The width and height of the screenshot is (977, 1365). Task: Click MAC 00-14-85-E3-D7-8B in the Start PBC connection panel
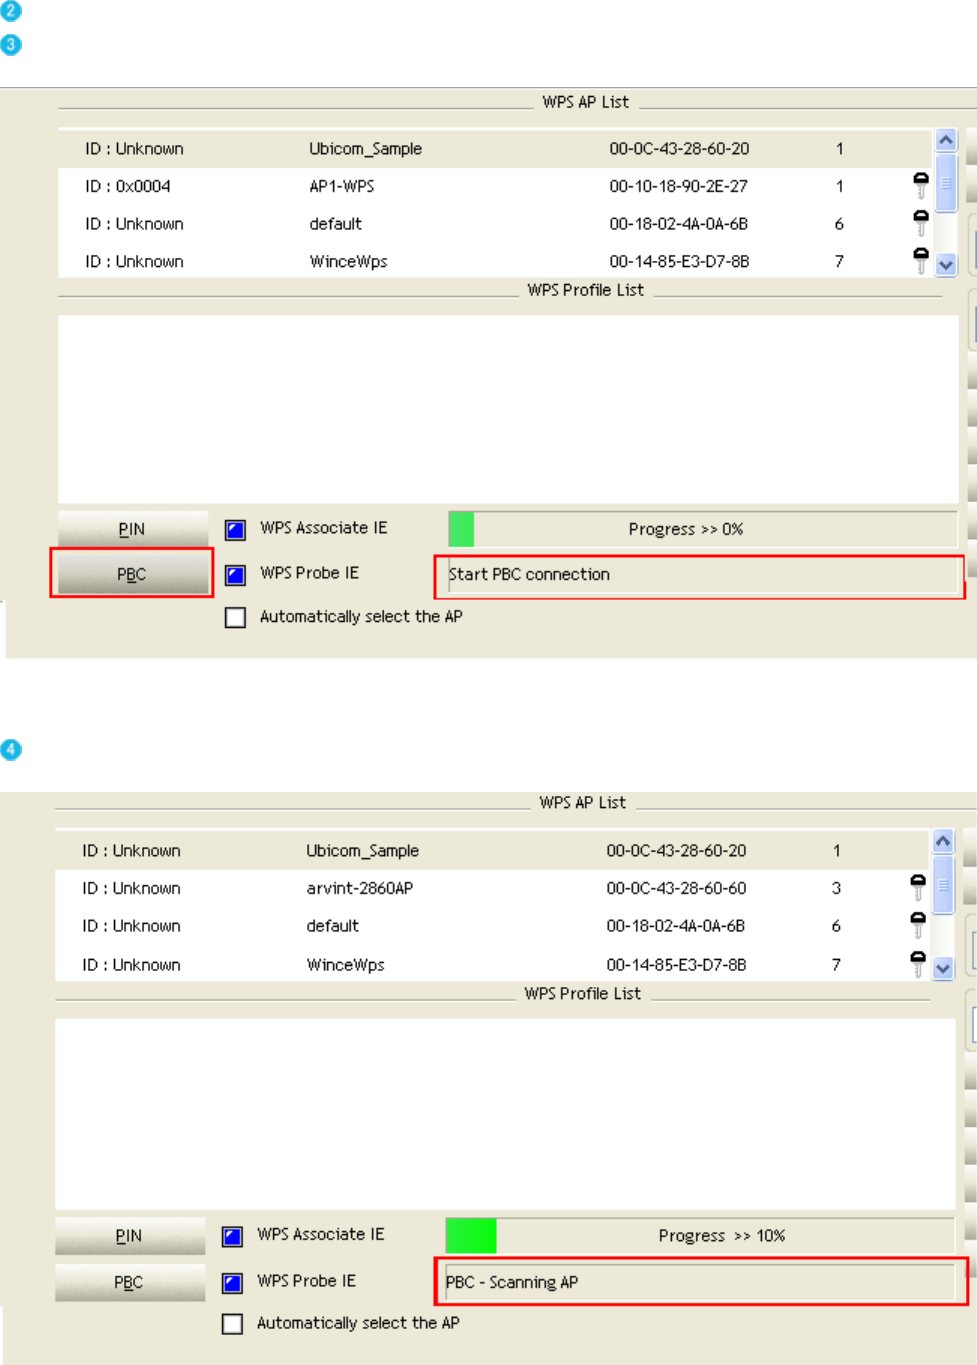point(679,262)
